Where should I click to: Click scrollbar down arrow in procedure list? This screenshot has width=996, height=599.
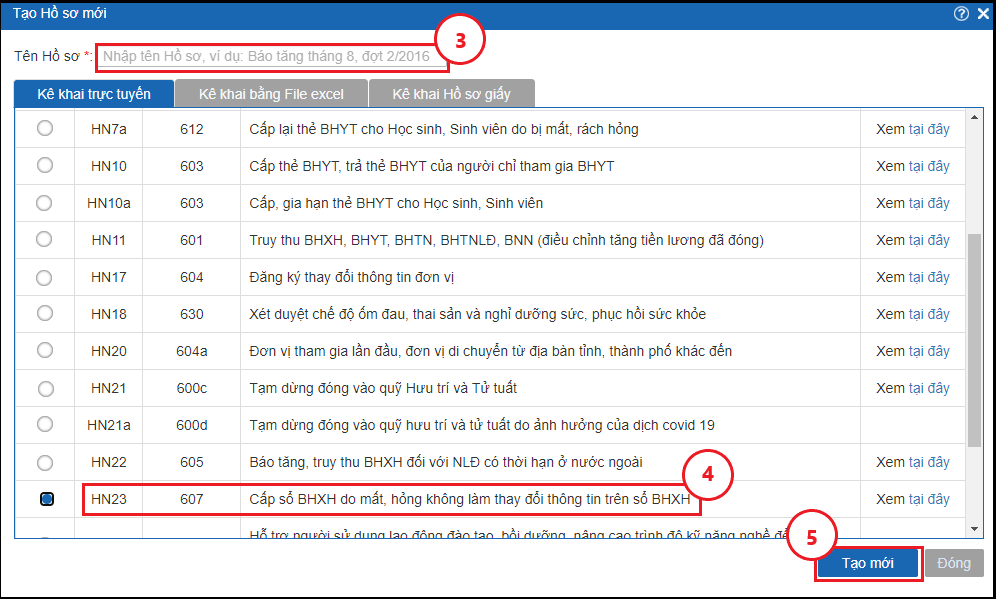975,528
